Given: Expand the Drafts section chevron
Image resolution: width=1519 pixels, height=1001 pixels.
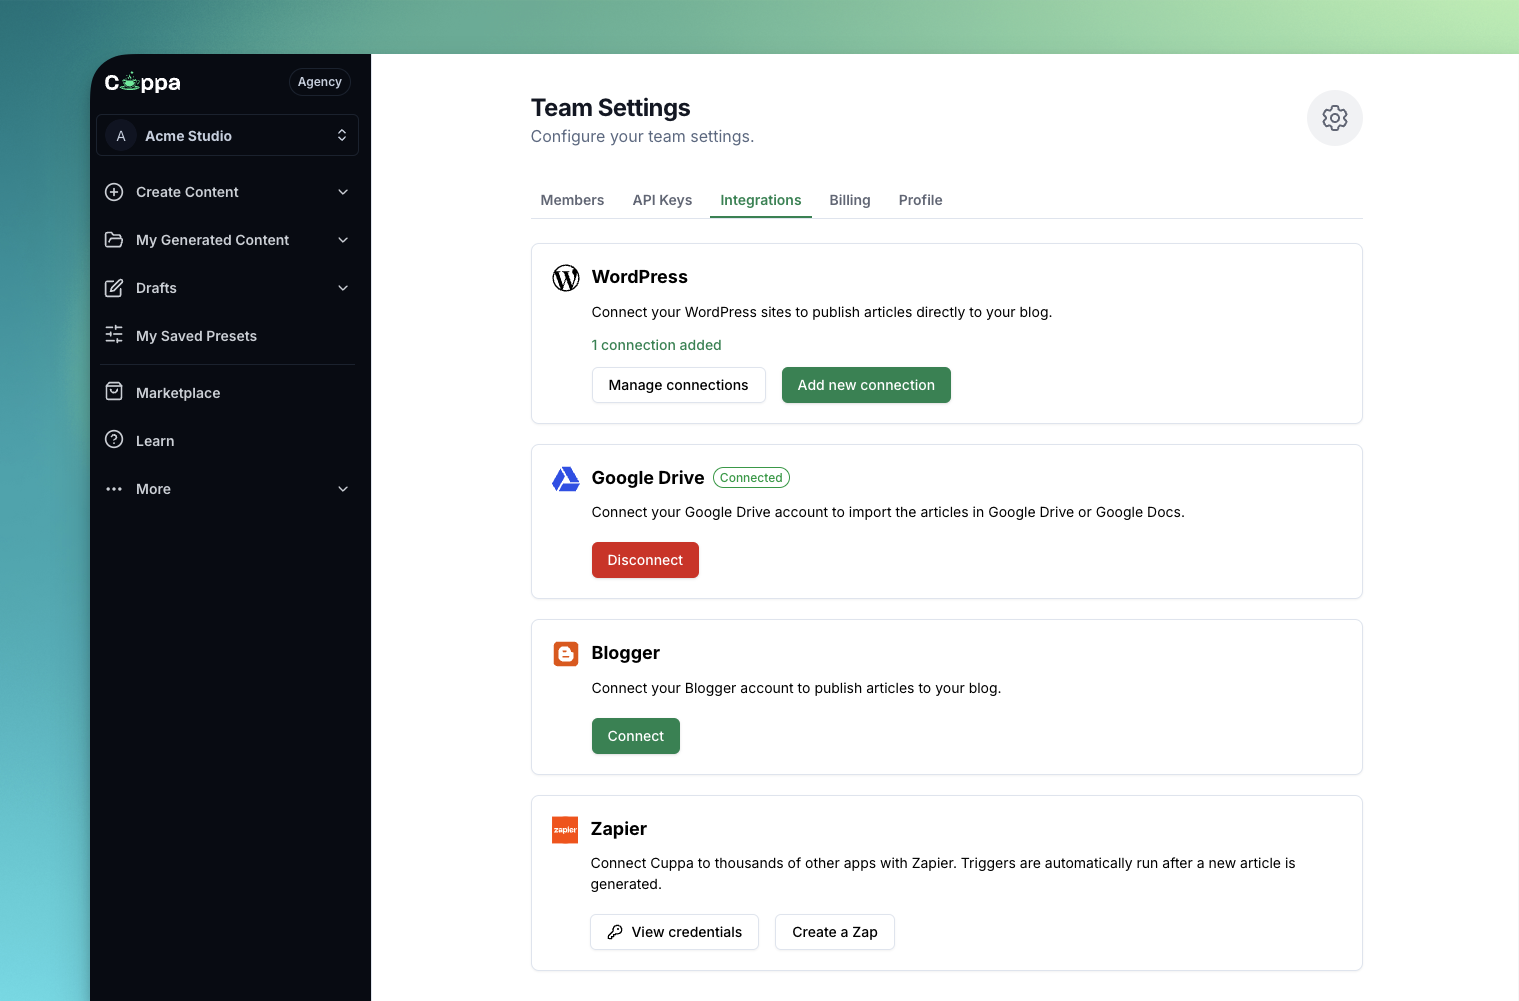Looking at the screenshot, I should 343,288.
